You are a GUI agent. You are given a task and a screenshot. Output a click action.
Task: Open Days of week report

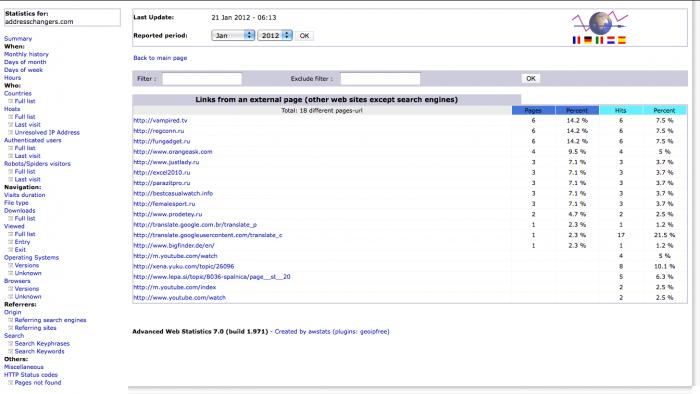click(x=23, y=70)
